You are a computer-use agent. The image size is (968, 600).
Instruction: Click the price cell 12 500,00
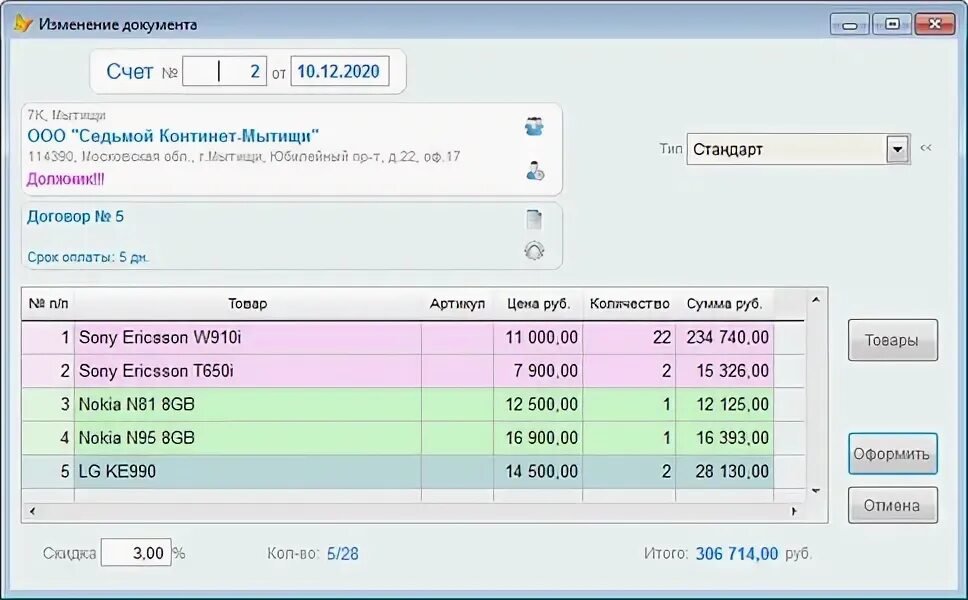click(x=538, y=404)
